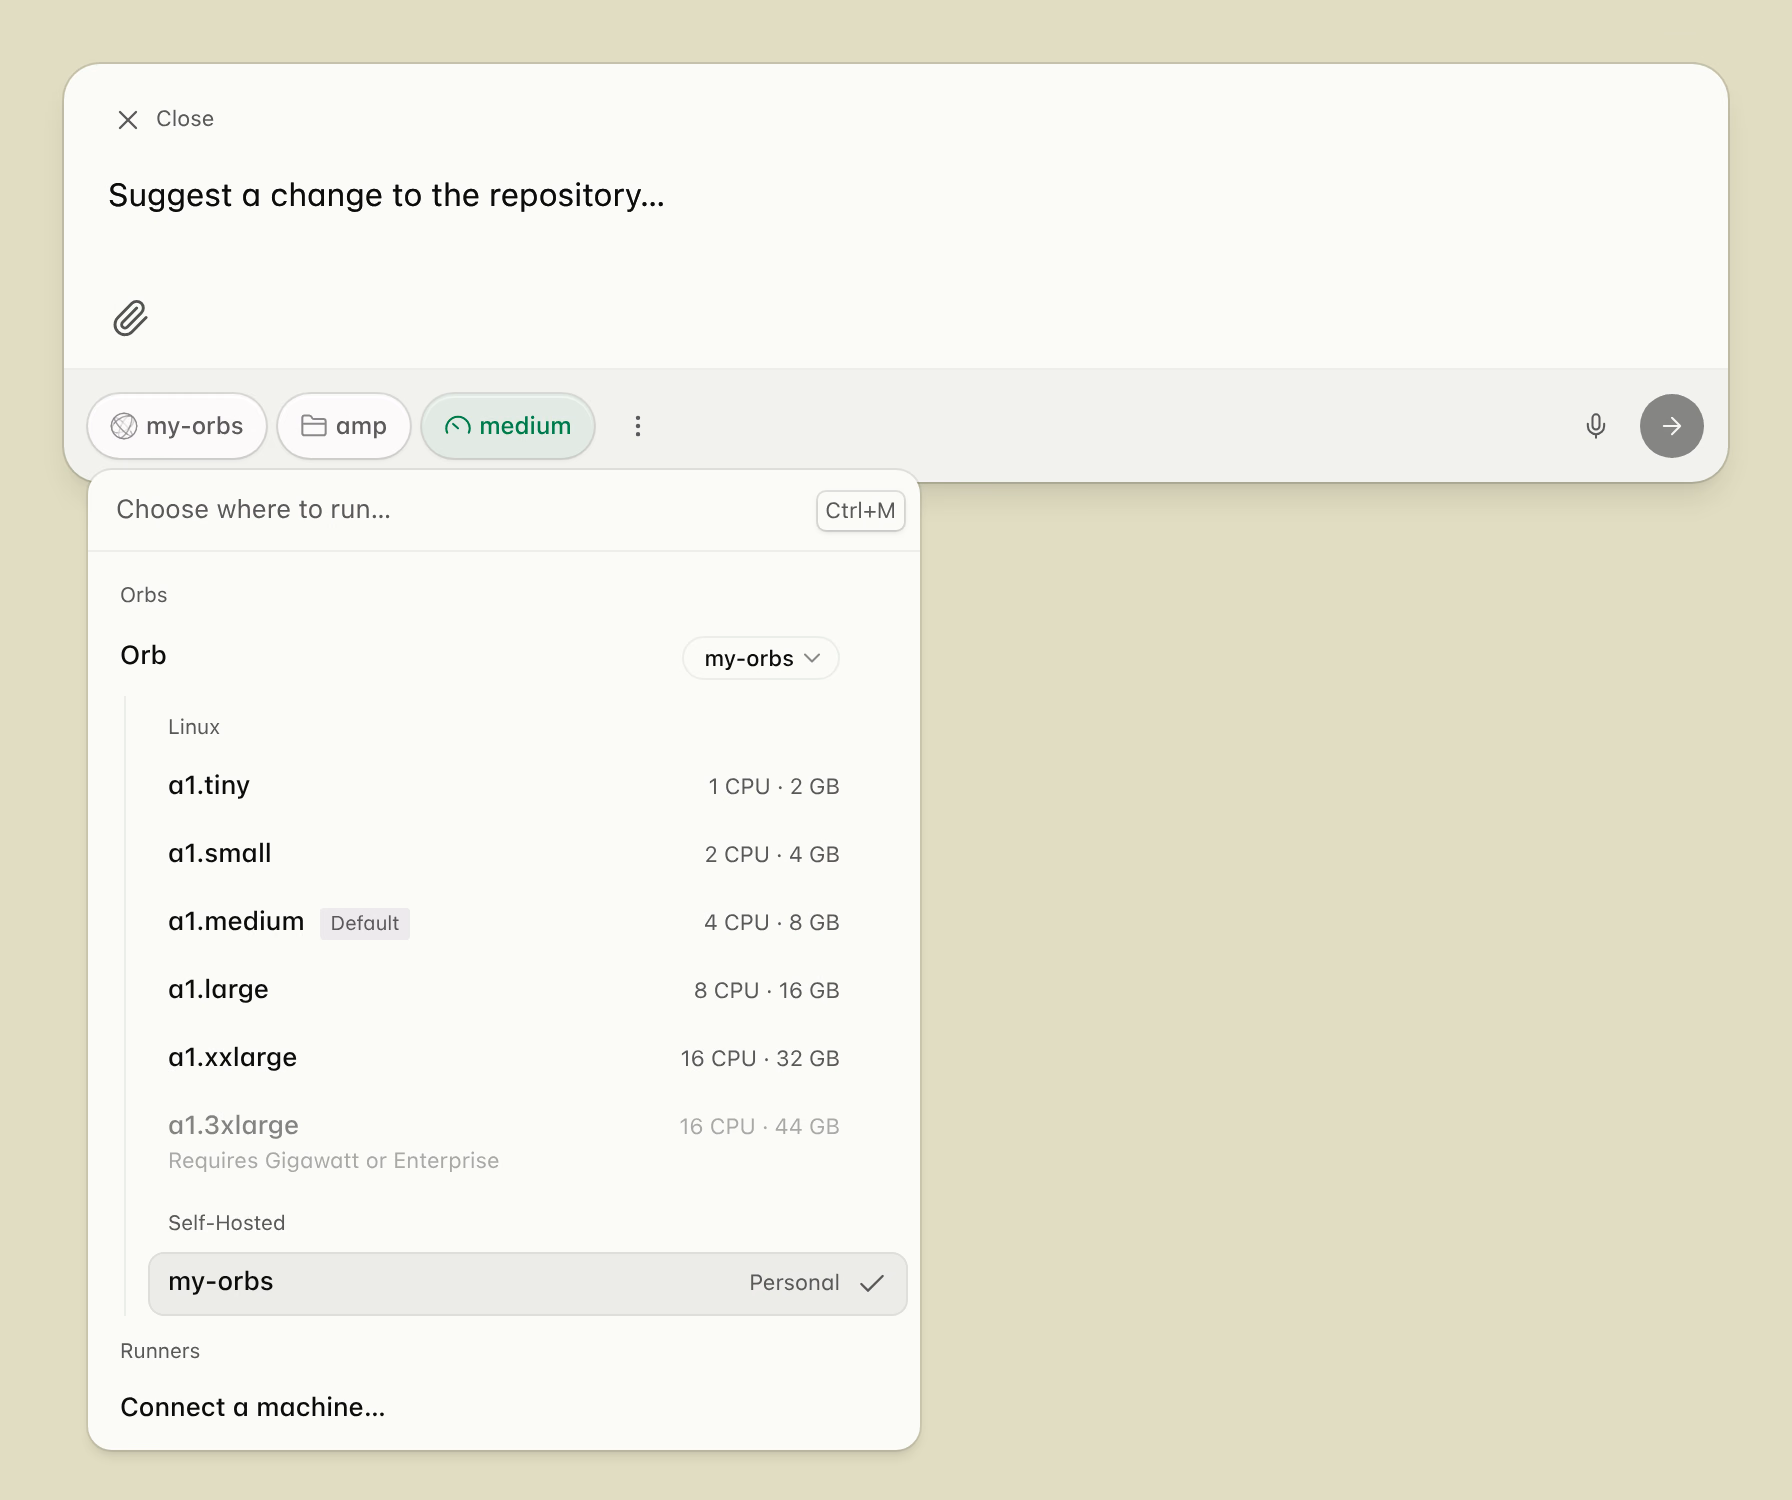Click the checkmark on my-orbs row
This screenshot has height=1500, width=1792.
(x=872, y=1283)
